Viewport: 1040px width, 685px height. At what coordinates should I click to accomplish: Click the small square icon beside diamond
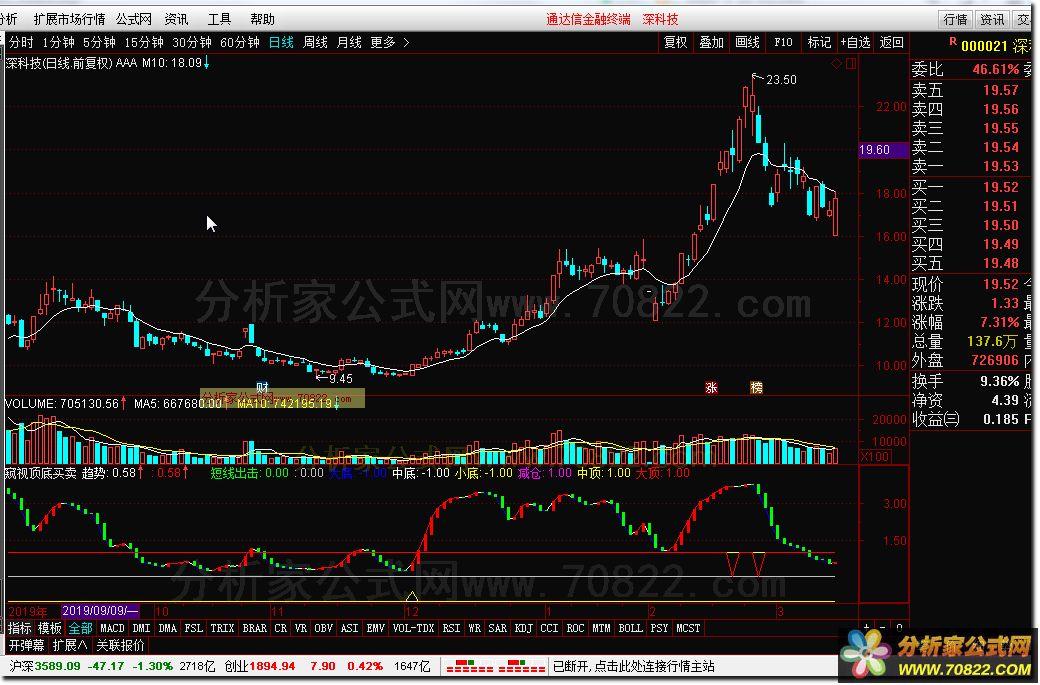point(851,63)
